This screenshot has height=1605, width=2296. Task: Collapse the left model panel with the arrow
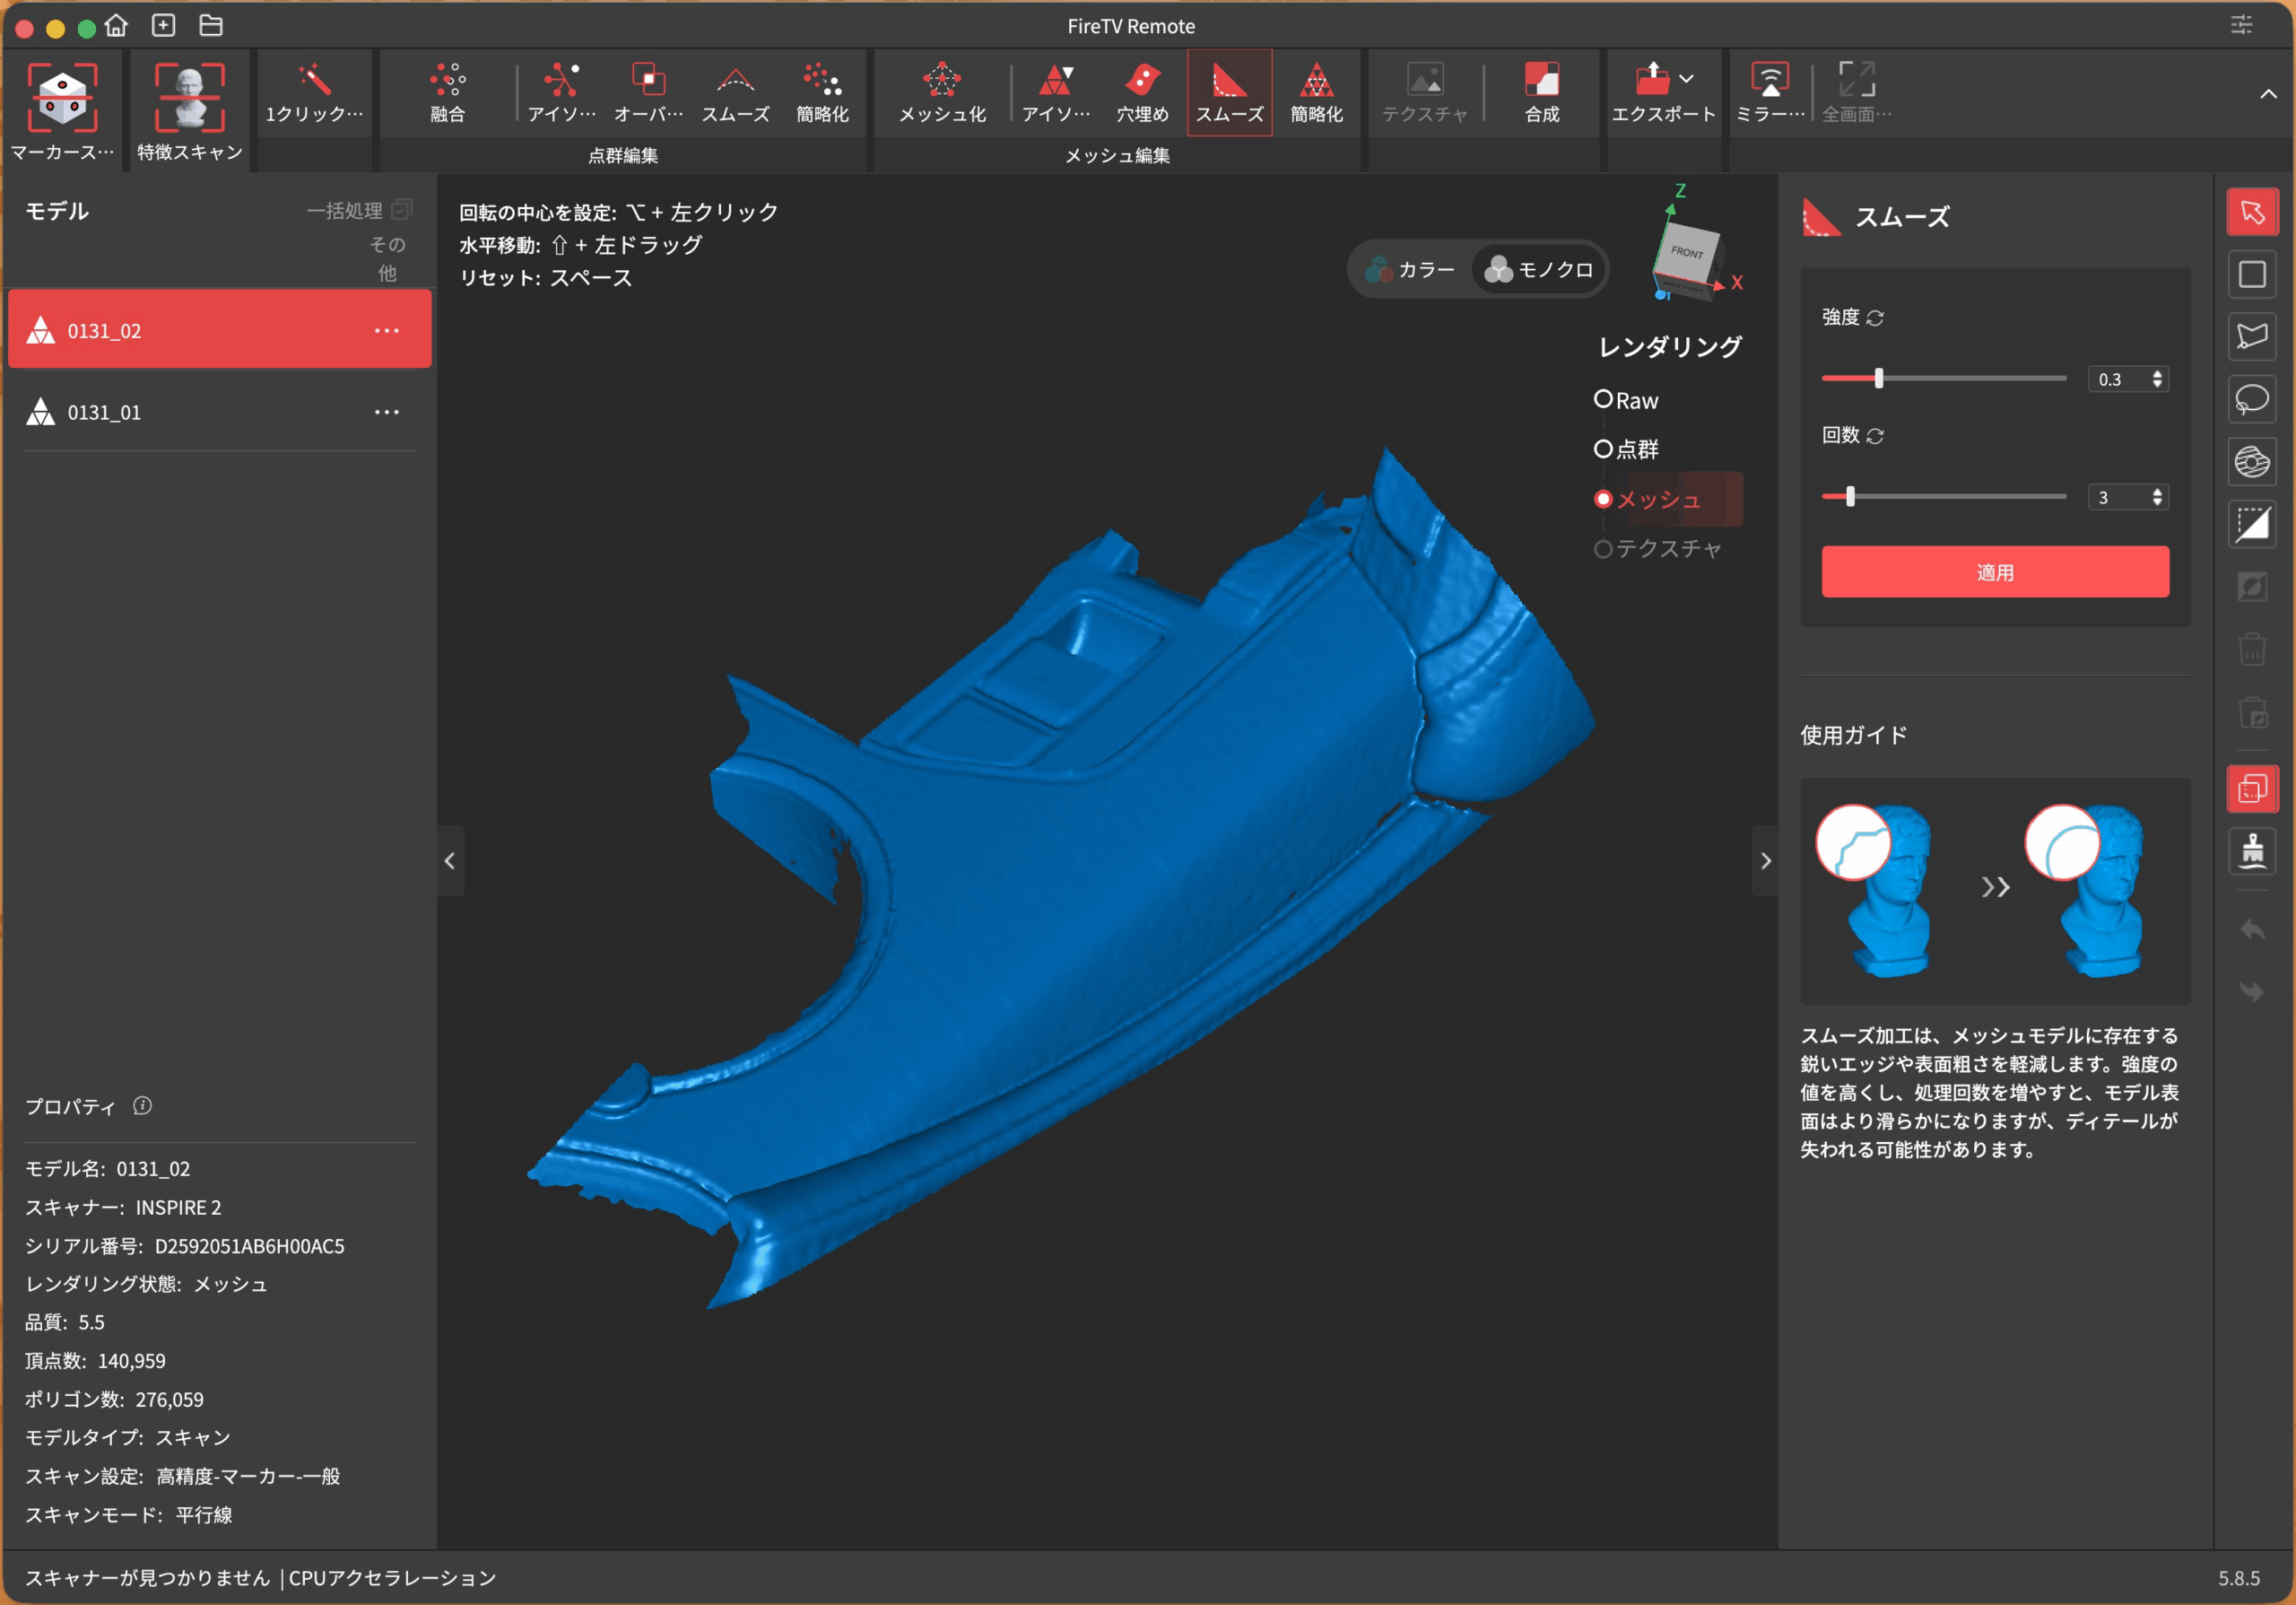(x=450, y=861)
